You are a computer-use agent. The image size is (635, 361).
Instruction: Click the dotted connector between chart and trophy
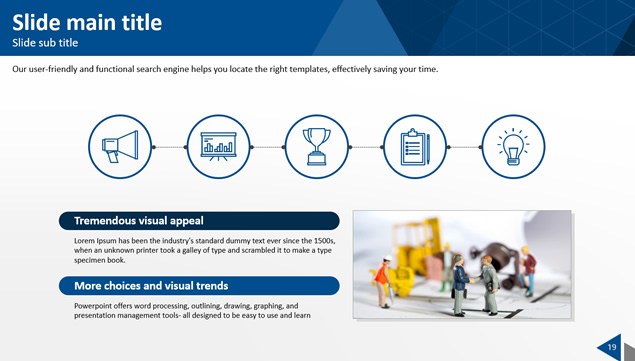click(x=268, y=147)
